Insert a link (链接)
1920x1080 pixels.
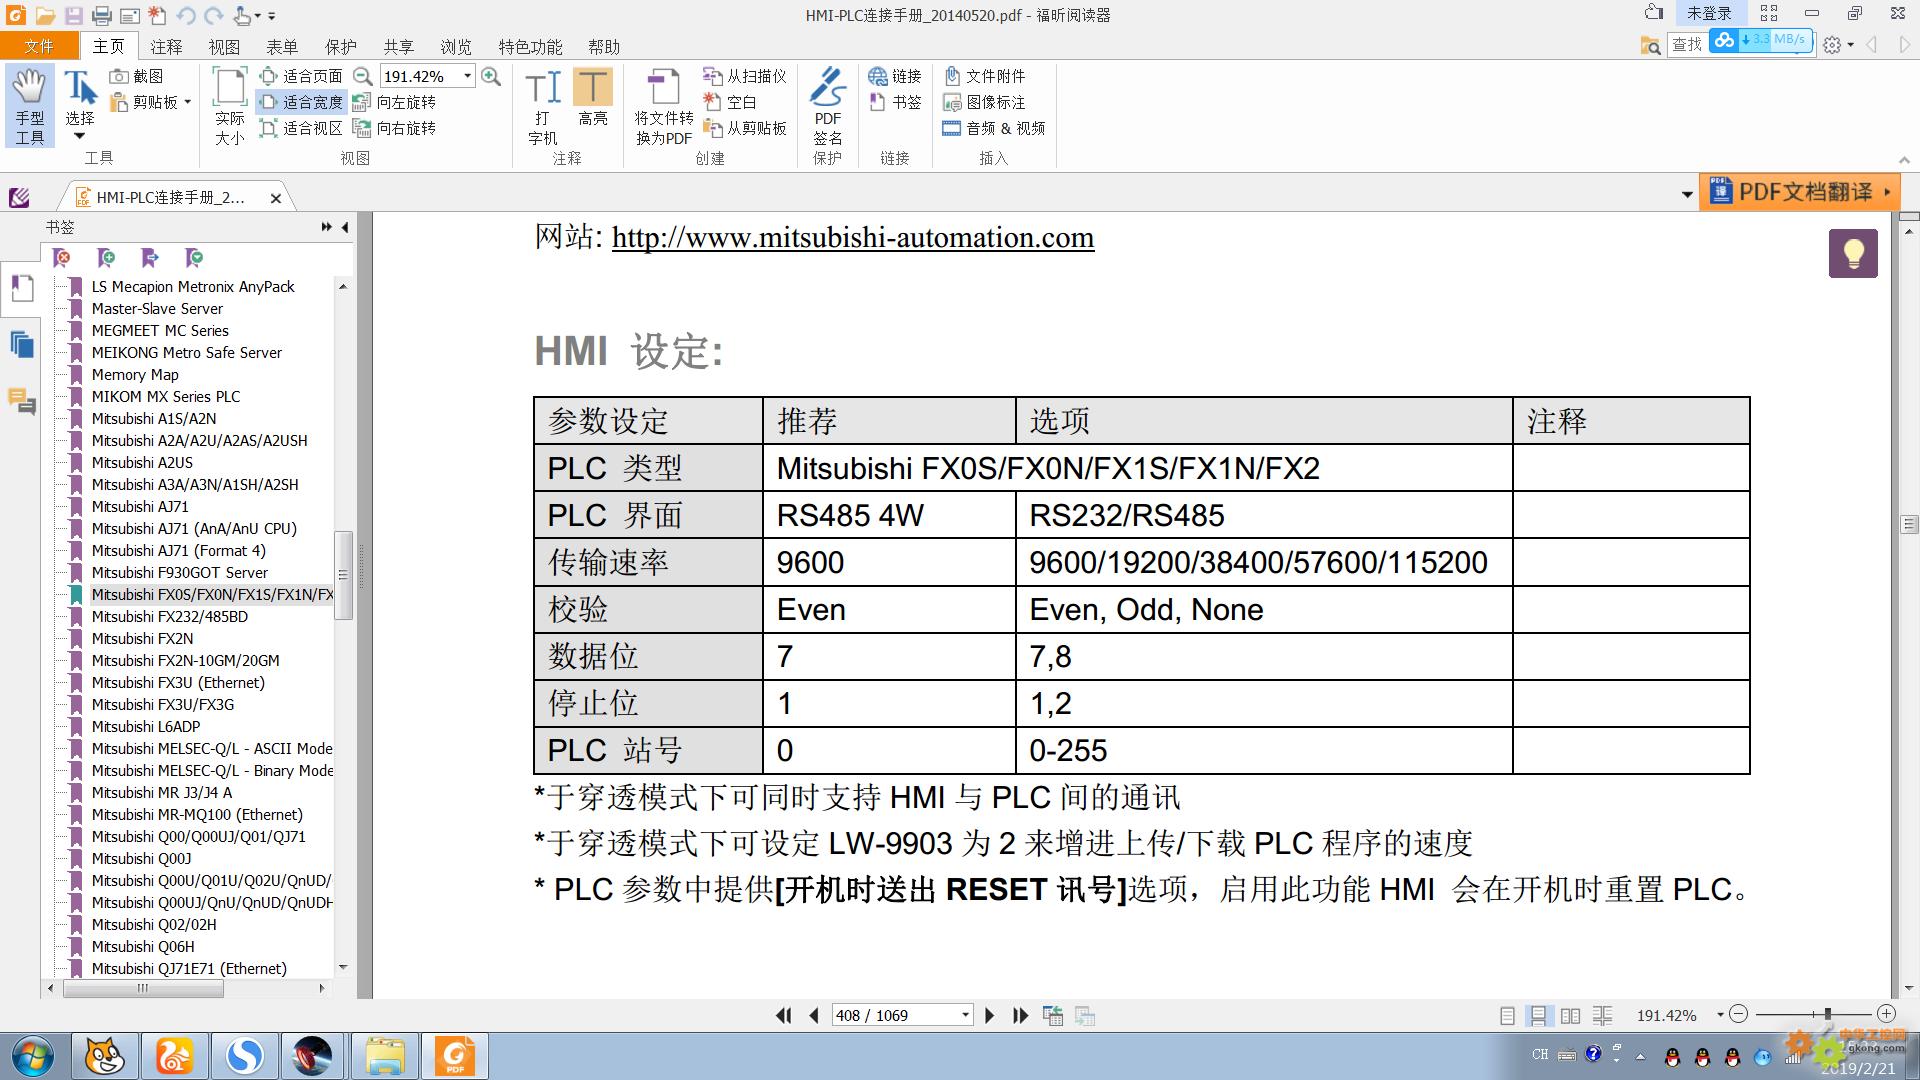pyautogui.click(x=895, y=76)
